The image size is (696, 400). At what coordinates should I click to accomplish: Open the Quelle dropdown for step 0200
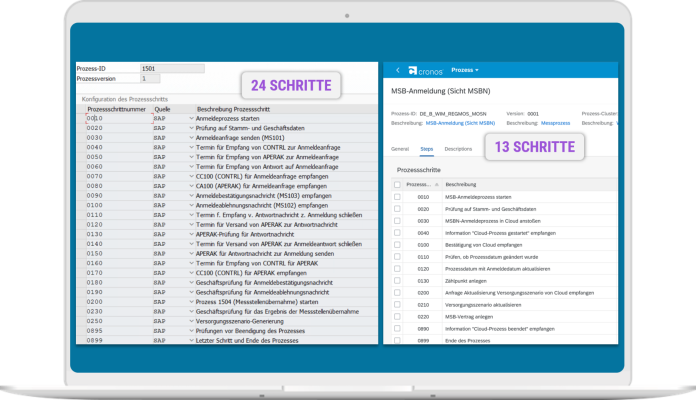click(x=191, y=302)
